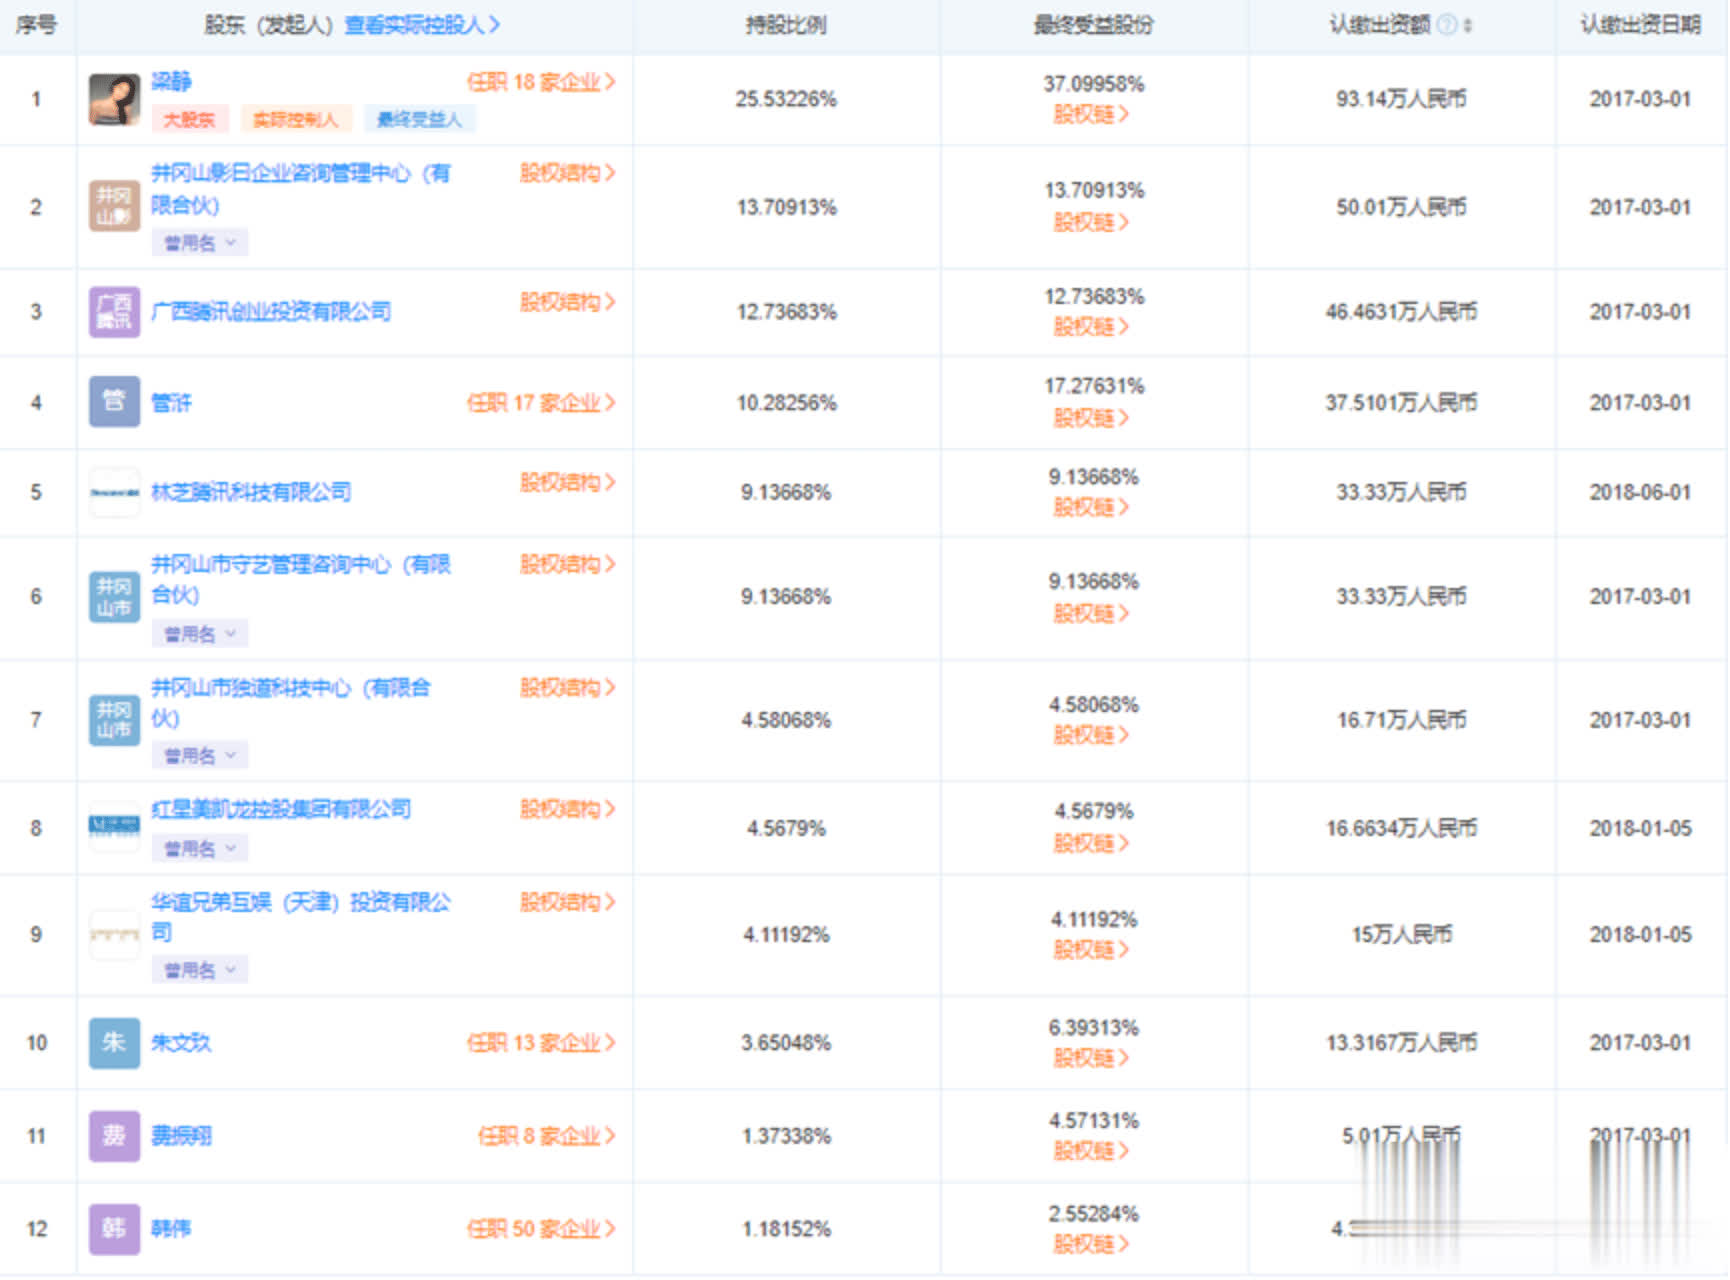Click 韩伟's purple avatar icon

(114, 1229)
